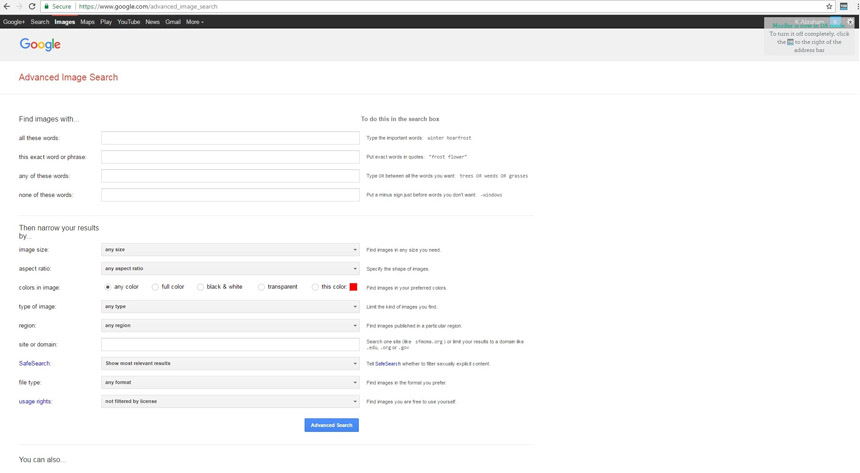Click the address bar URL
Screen dimensions: 860x473
(148, 7)
